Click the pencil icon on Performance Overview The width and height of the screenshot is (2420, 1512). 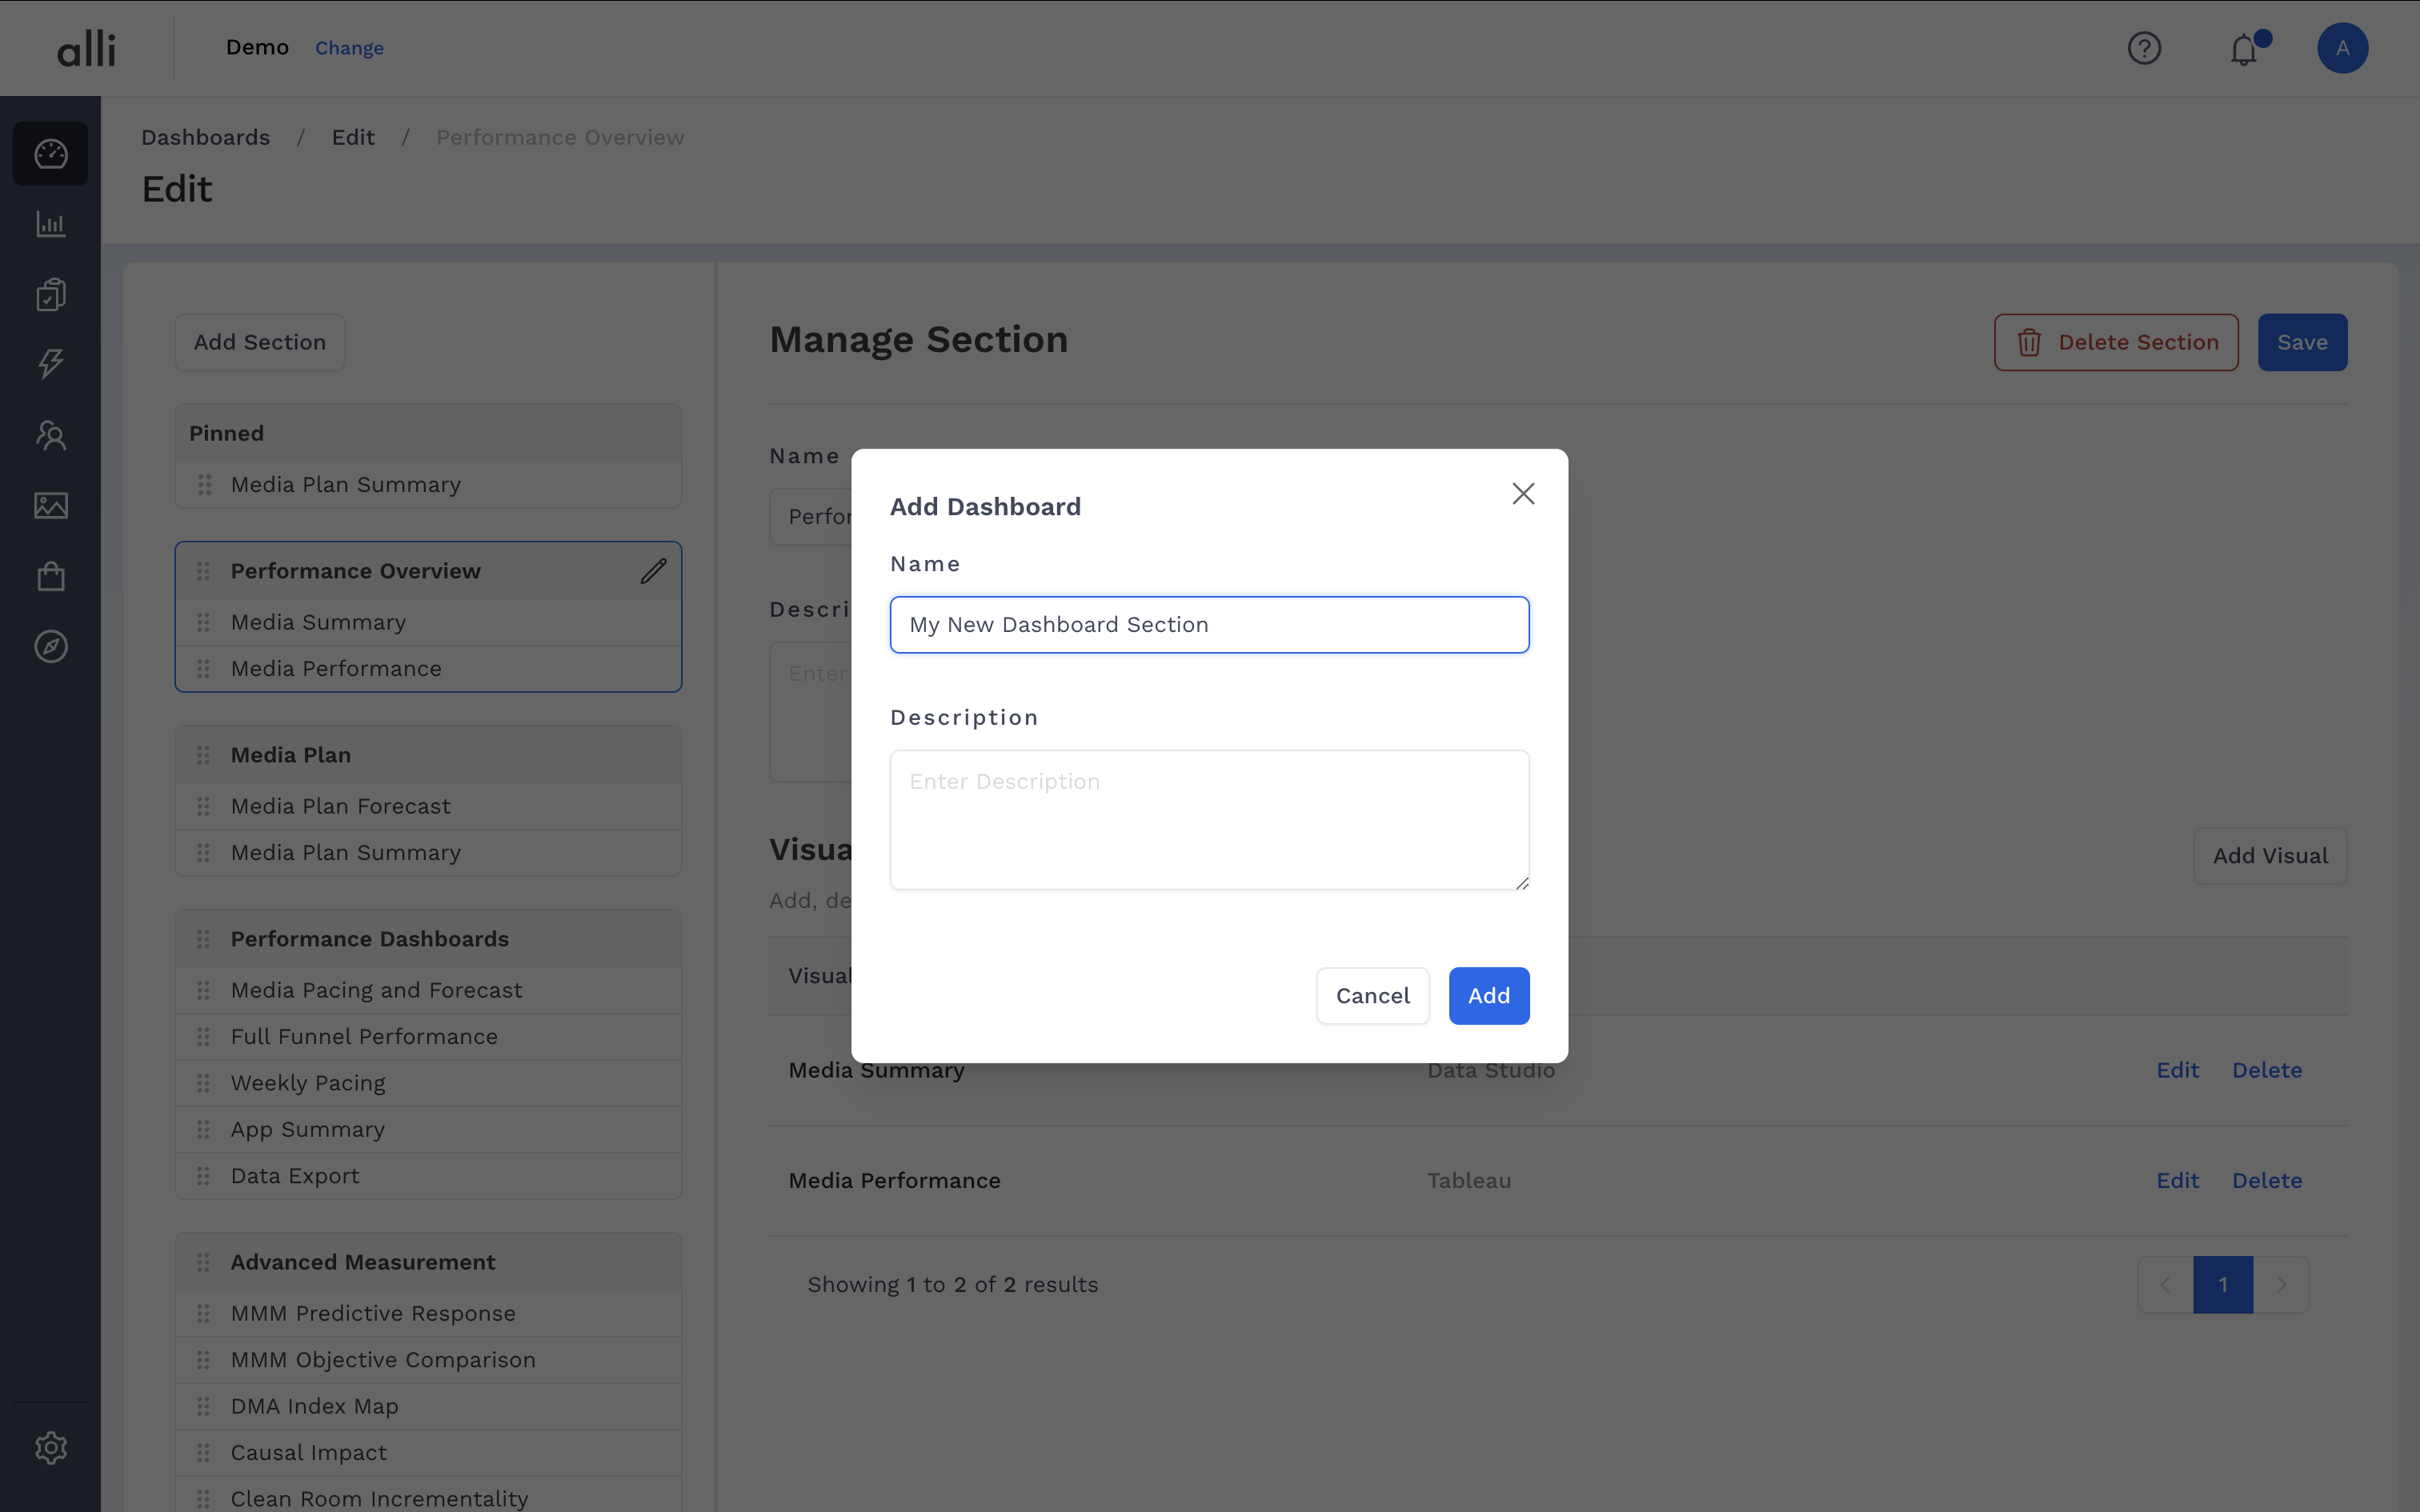pyautogui.click(x=653, y=571)
